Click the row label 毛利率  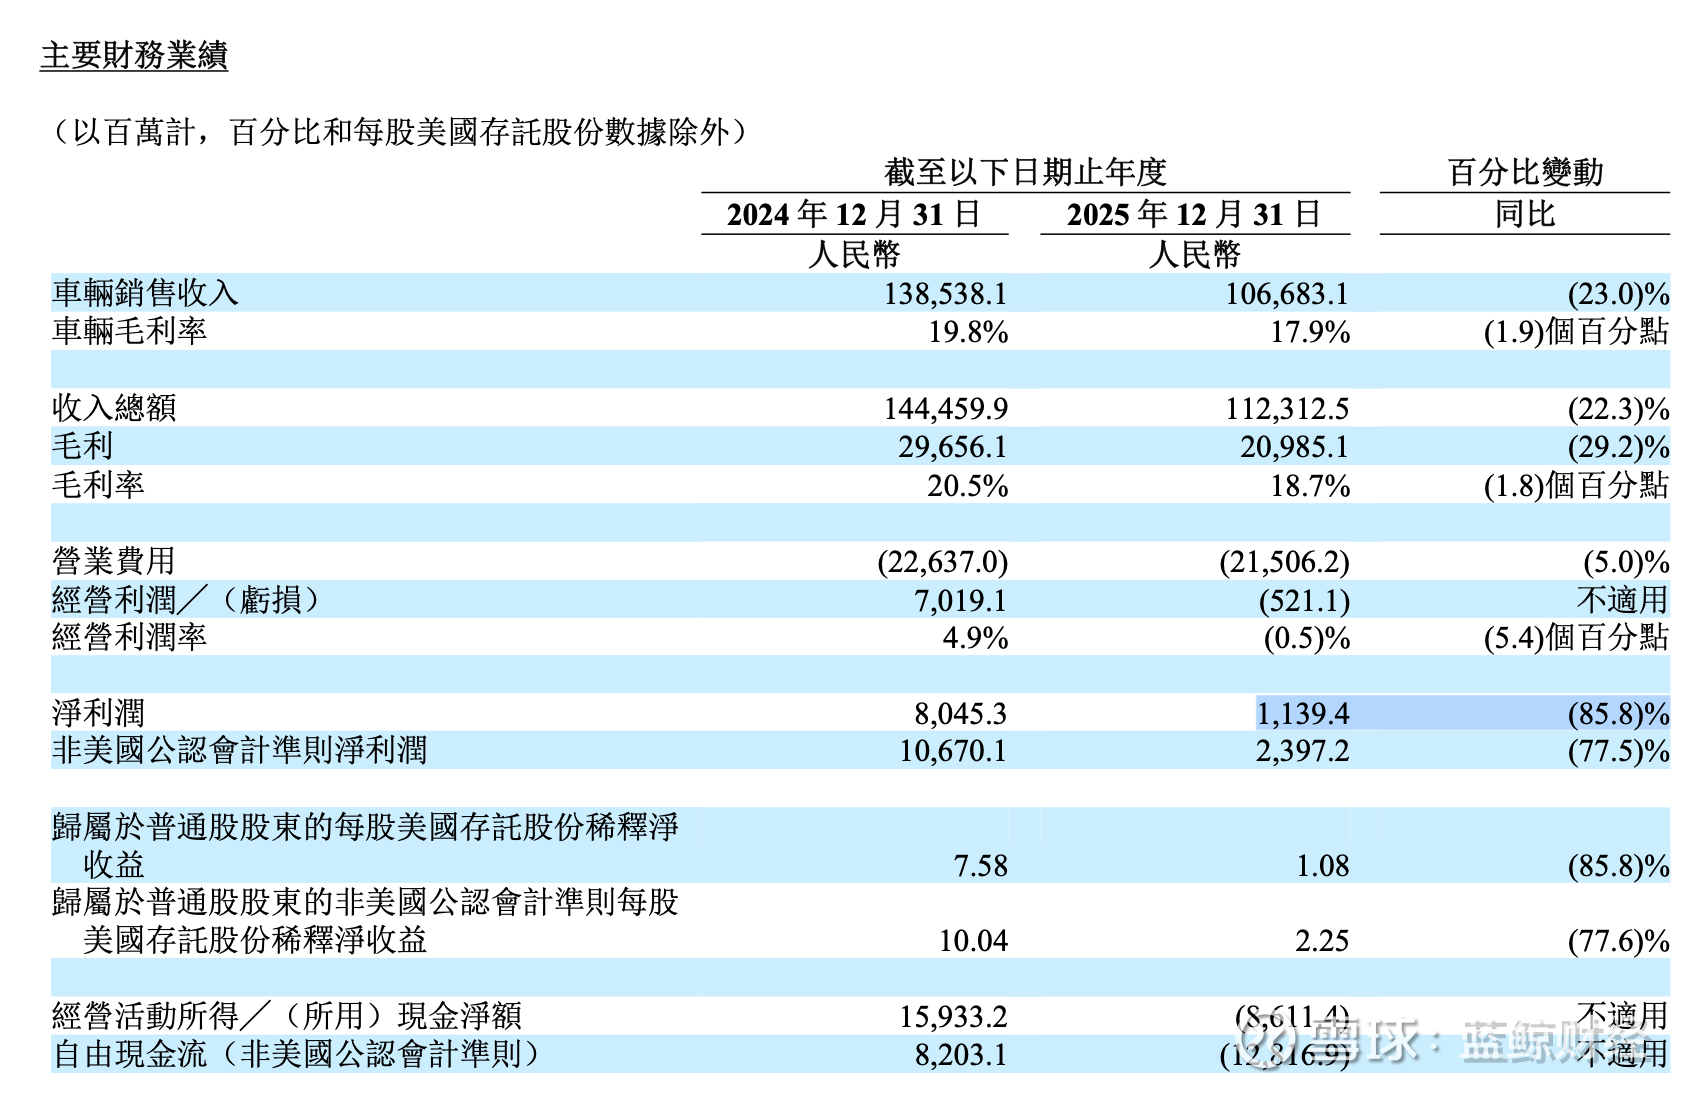click(x=98, y=485)
